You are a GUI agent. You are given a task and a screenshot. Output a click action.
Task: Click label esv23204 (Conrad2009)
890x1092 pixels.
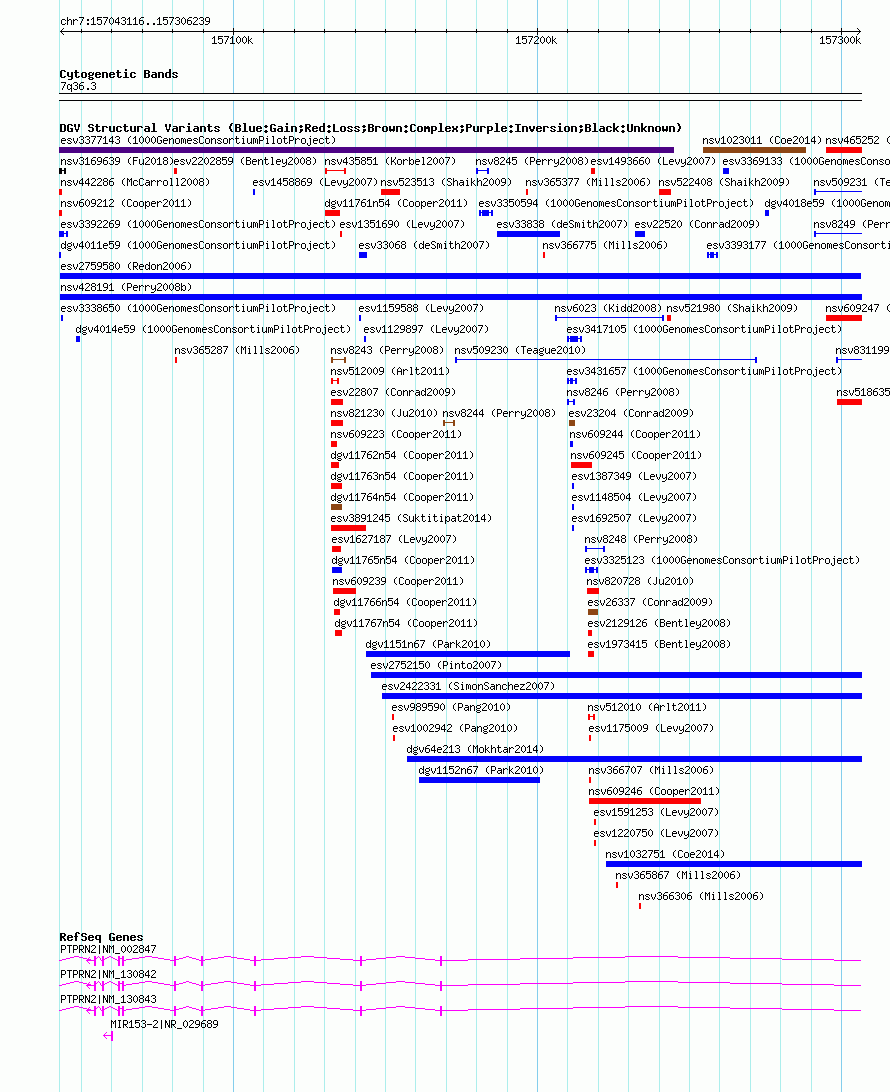tap(631, 413)
